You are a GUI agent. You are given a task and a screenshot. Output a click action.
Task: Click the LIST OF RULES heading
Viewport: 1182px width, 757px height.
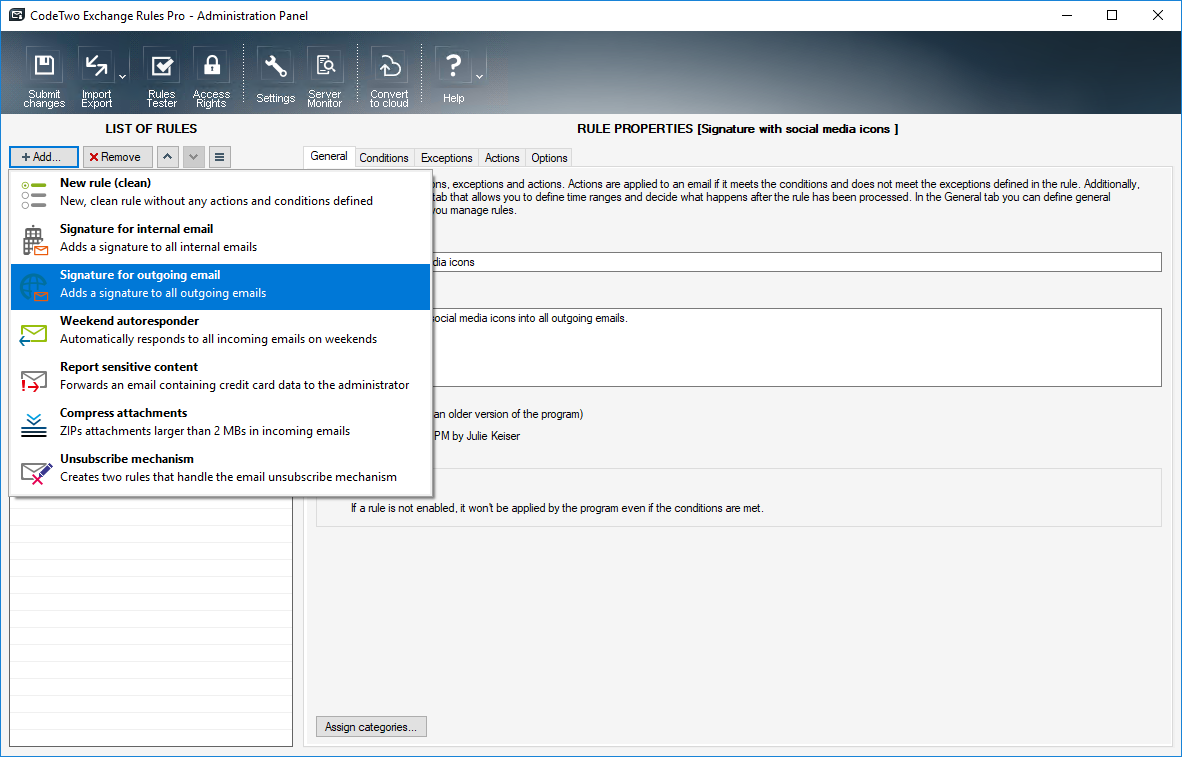pyautogui.click(x=151, y=128)
